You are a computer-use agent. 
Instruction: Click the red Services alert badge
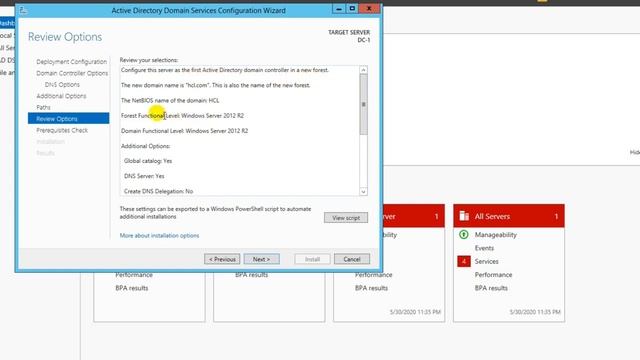464,261
